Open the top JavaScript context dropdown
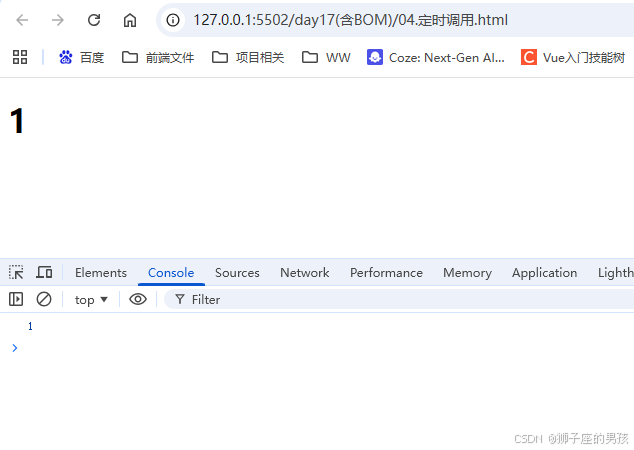Viewport: 634px width, 450px height. pos(91,300)
